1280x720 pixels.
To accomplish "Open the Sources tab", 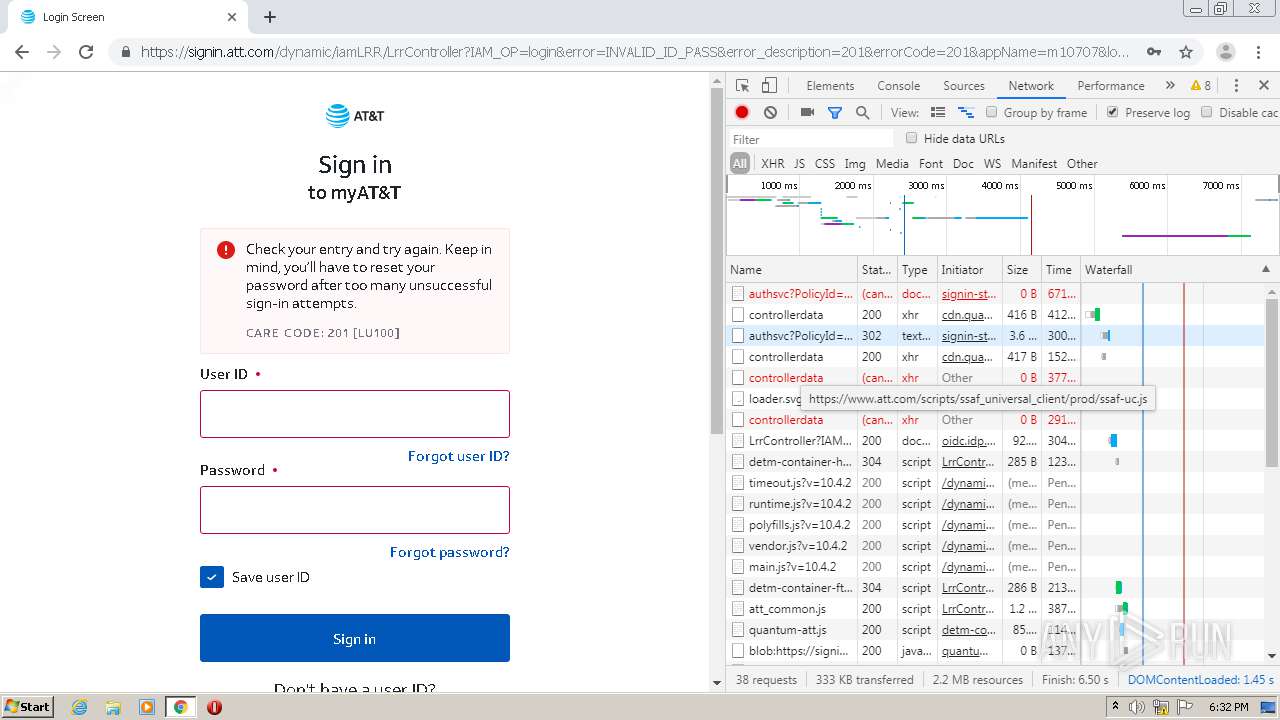I will [x=964, y=86].
